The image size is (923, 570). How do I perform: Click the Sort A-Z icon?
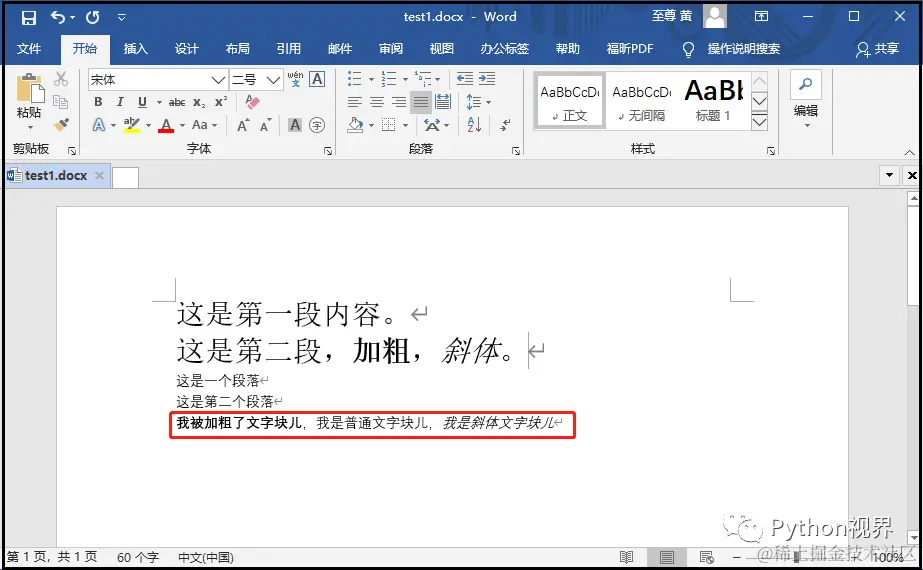[x=474, y=125]
